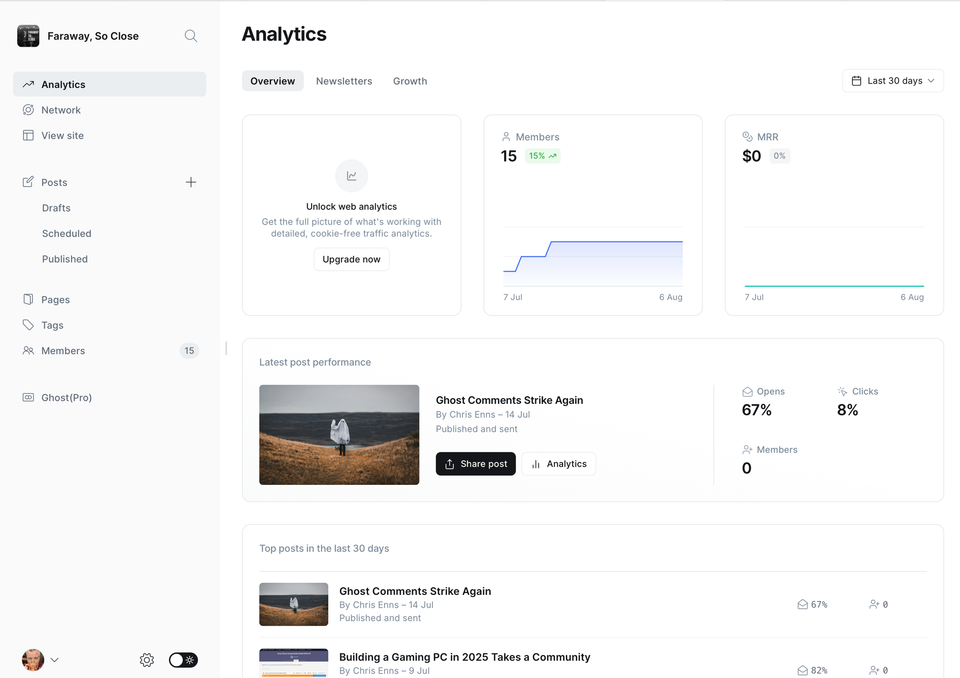Click the Ghost(Pro) sidebar icon
The image size is (960, 678).
coord(28,397)
